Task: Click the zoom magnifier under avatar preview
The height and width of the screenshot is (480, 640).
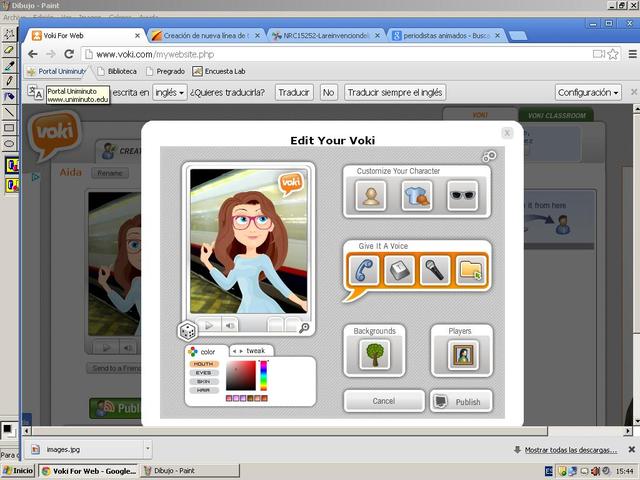Action: pos(304,328)
